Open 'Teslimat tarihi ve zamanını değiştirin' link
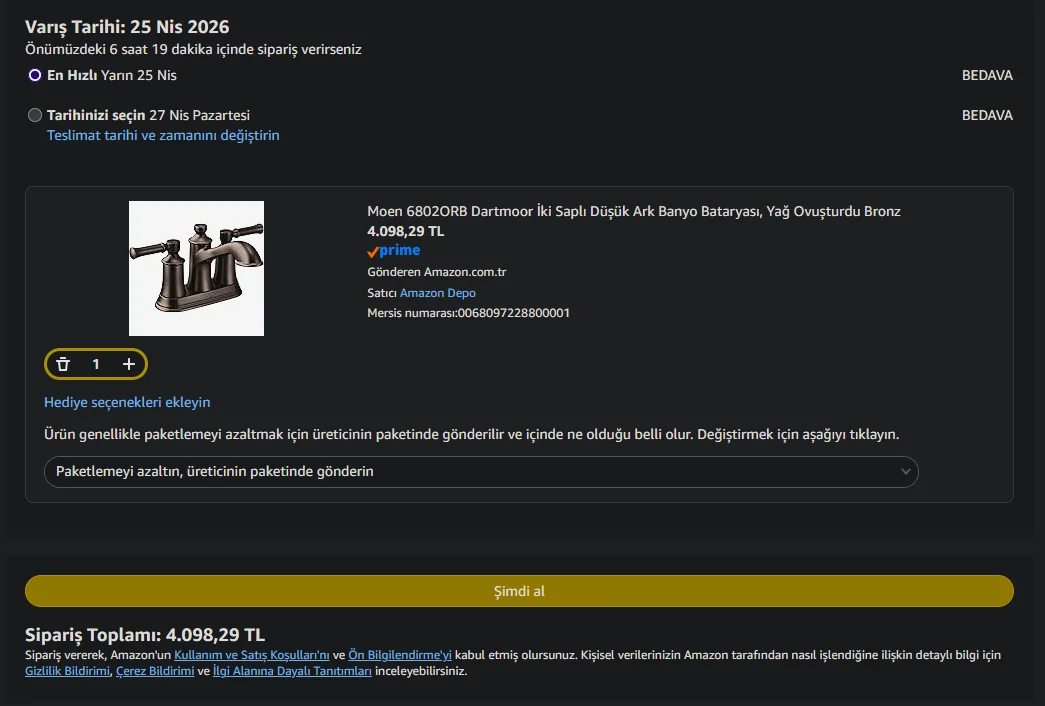Image resolution: width=1045 pixels, height=706 pixels. 163,135
